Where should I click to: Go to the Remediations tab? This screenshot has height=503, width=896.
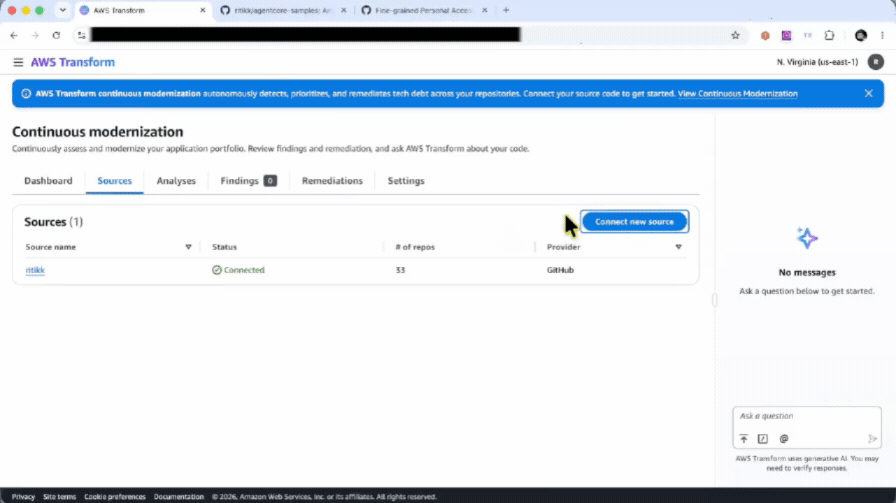coord(332,181)
